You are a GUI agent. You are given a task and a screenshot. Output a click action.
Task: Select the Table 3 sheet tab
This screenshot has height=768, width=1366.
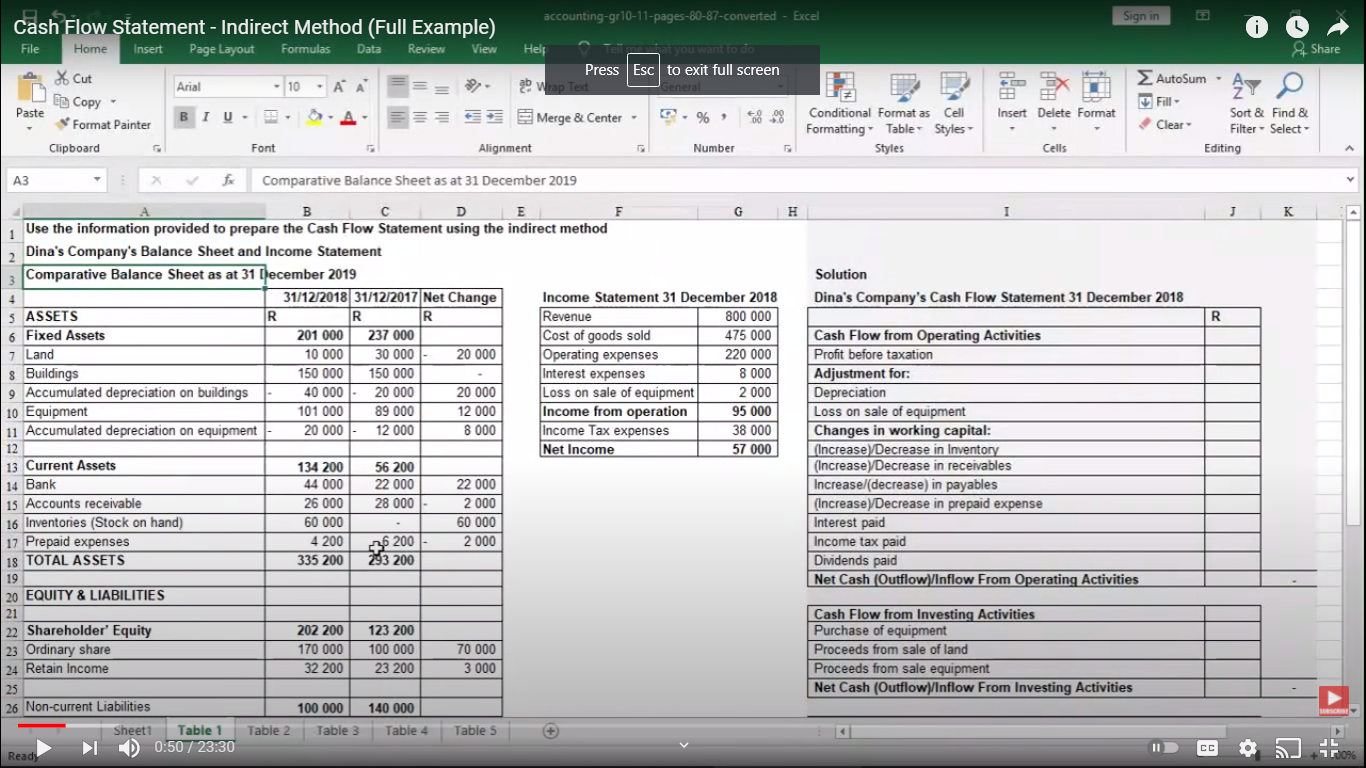coord(337,731)
